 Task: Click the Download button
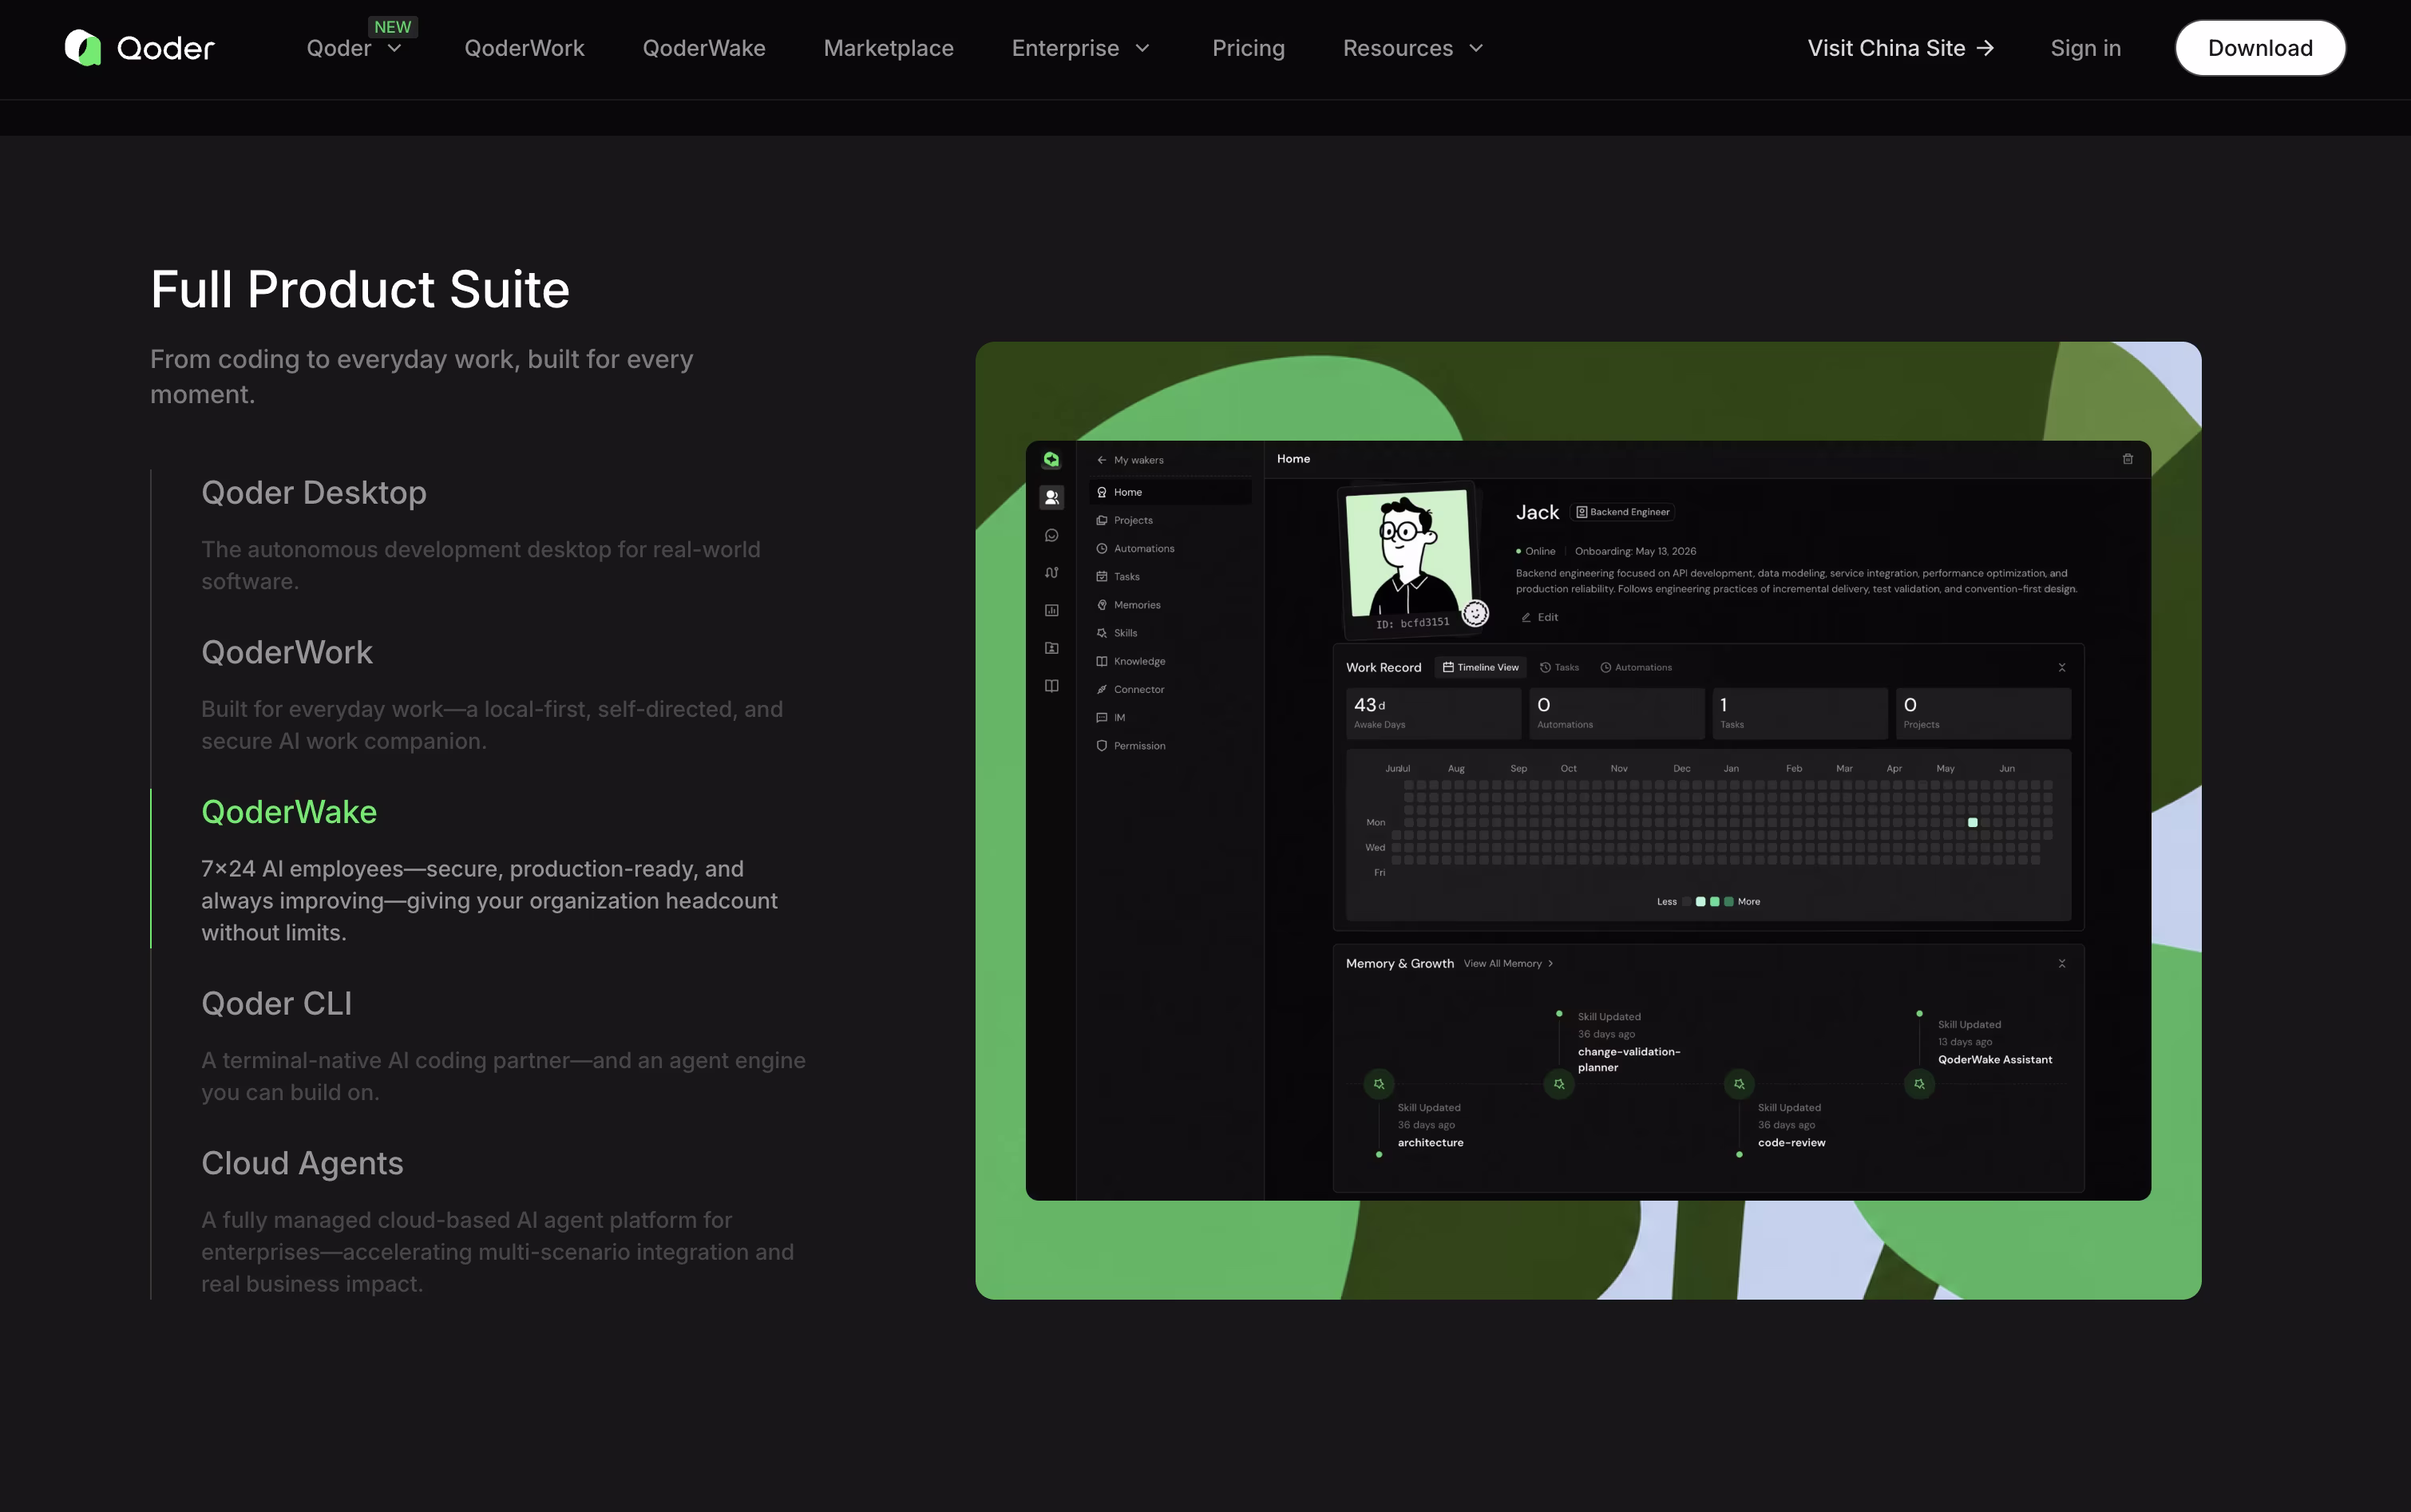coord(2260,48)
